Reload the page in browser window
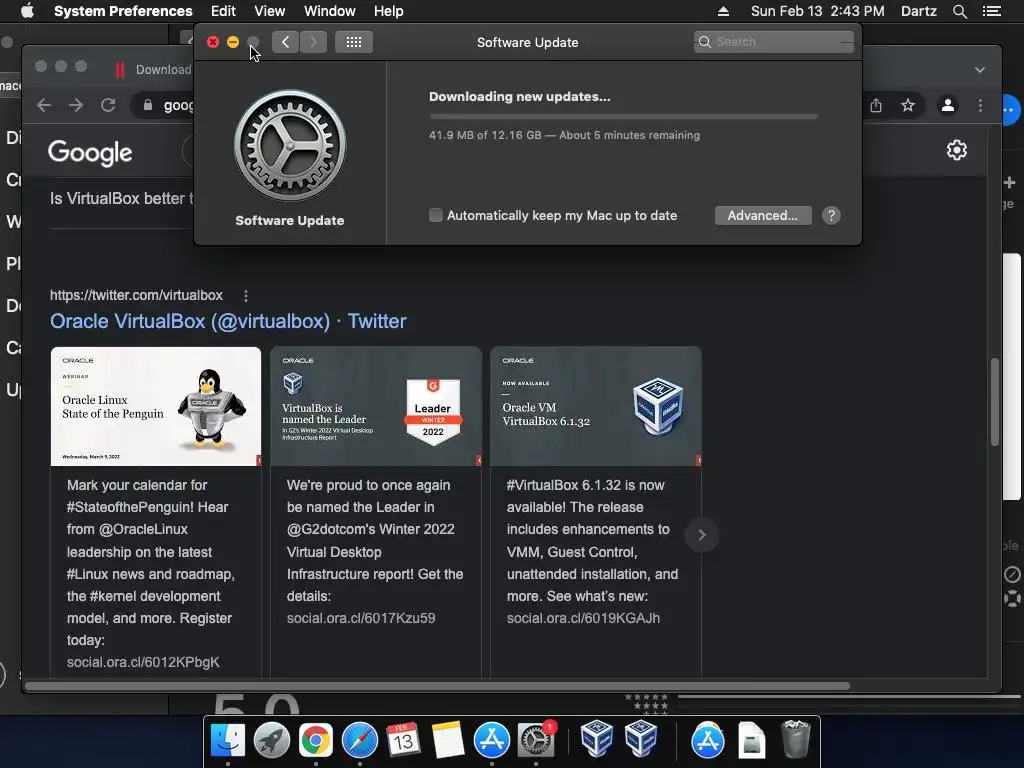Screen dimensions: 1024x768 point(108,105)
